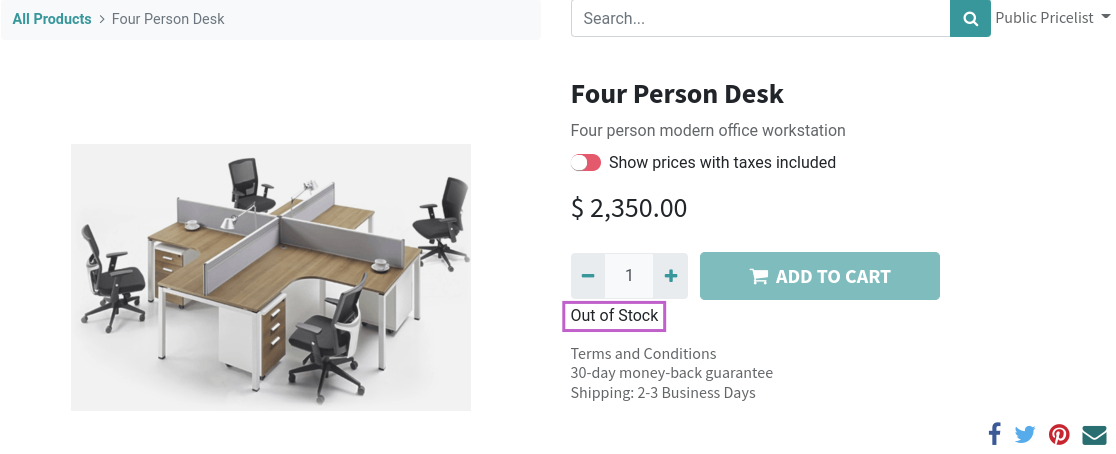Share product on Twitter
Screen dimensions: 1116x454
point(1025,434)
